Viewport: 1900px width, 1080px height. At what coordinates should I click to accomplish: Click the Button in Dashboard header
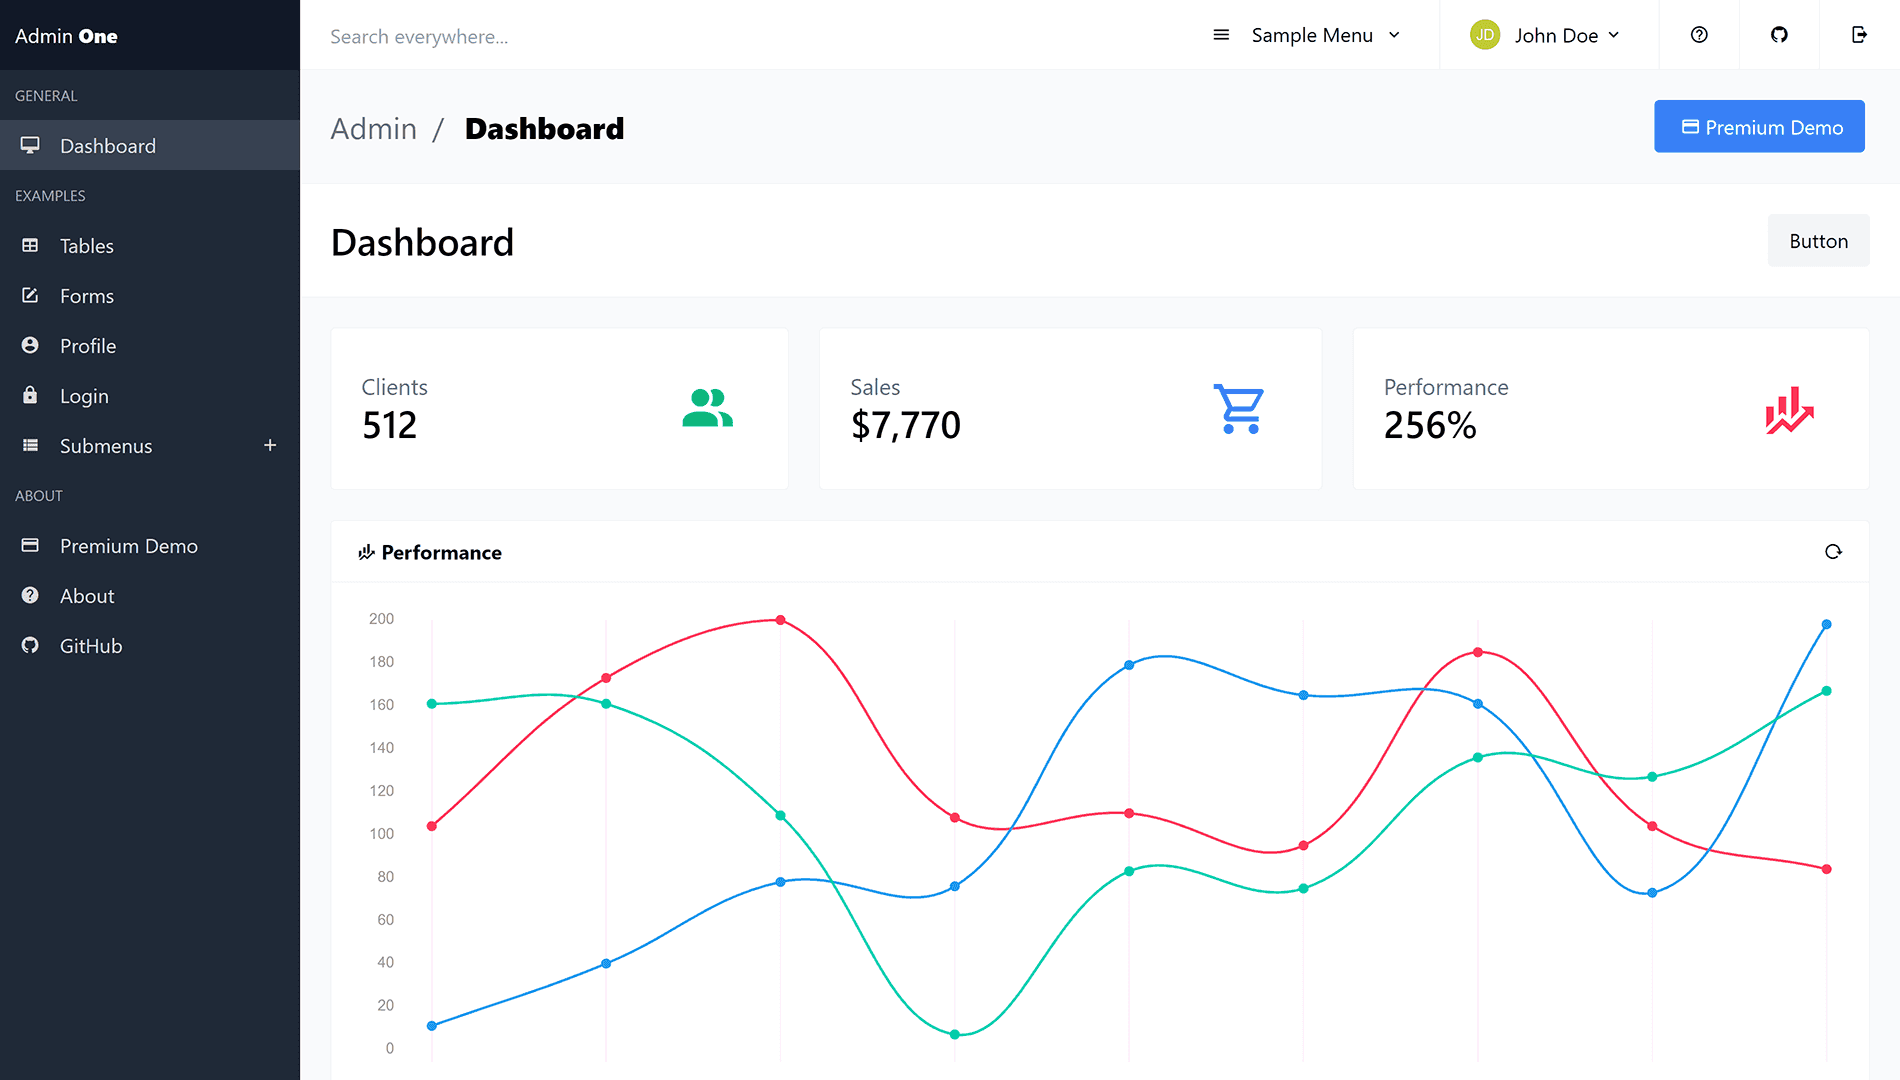coord(1818,240)
